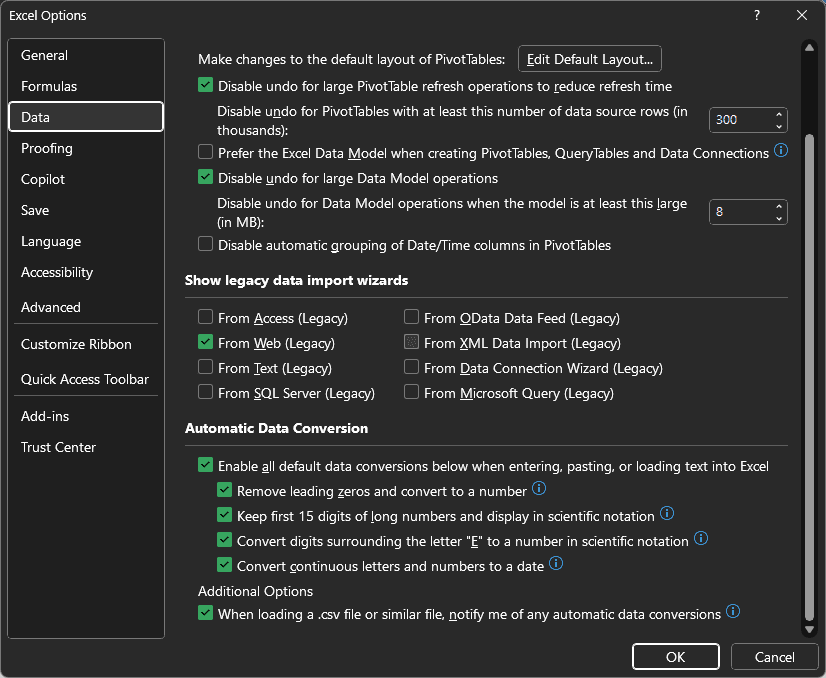The image size is (826, 678).
Task: Enable Prefer the Excel Data Model checkbox
Action: (x=205, y=152)
